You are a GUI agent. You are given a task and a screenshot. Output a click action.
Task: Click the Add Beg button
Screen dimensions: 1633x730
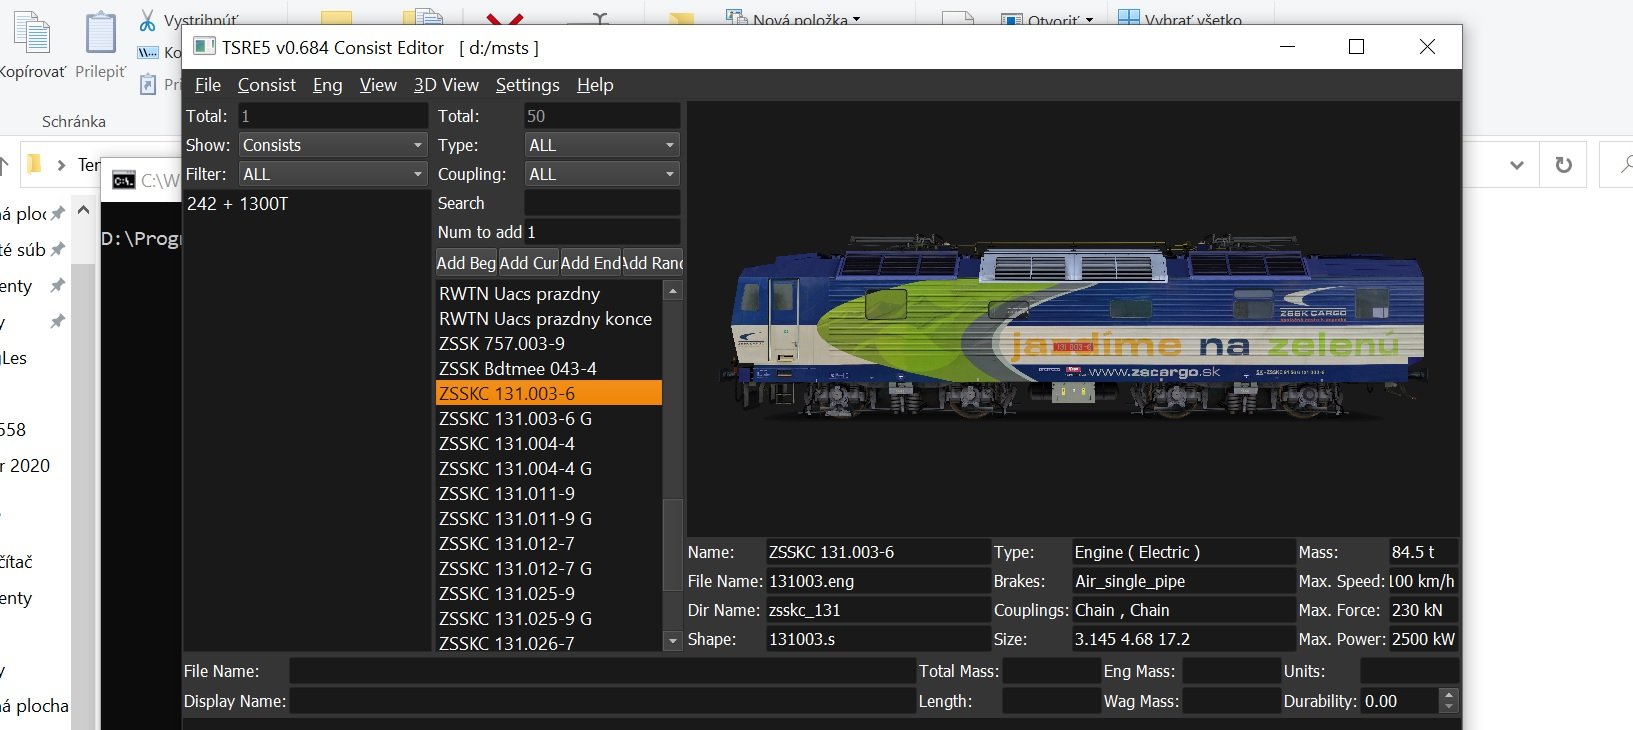(466, 263)
